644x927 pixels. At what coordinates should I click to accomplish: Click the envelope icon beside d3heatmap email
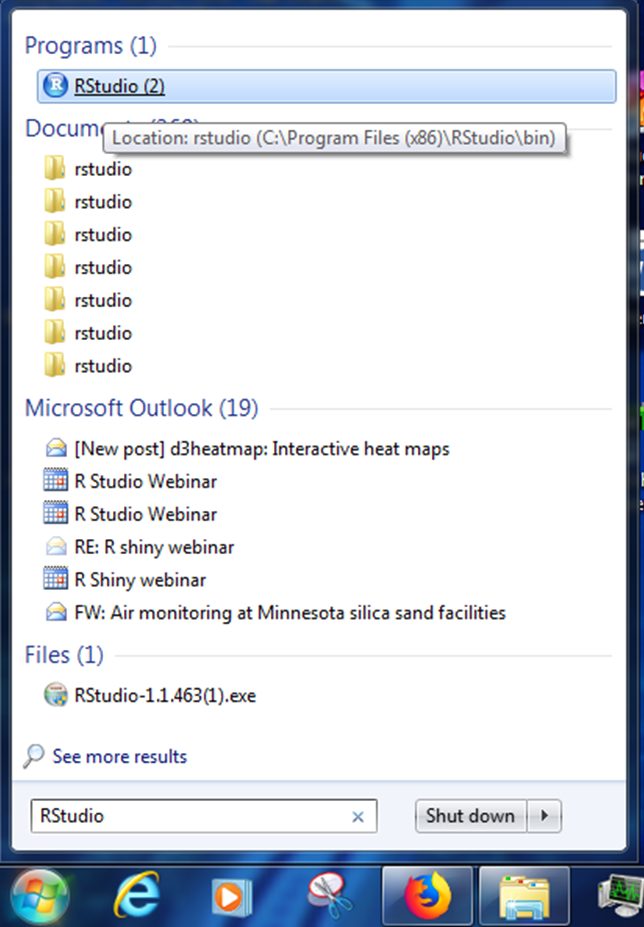tap(56, 448)
